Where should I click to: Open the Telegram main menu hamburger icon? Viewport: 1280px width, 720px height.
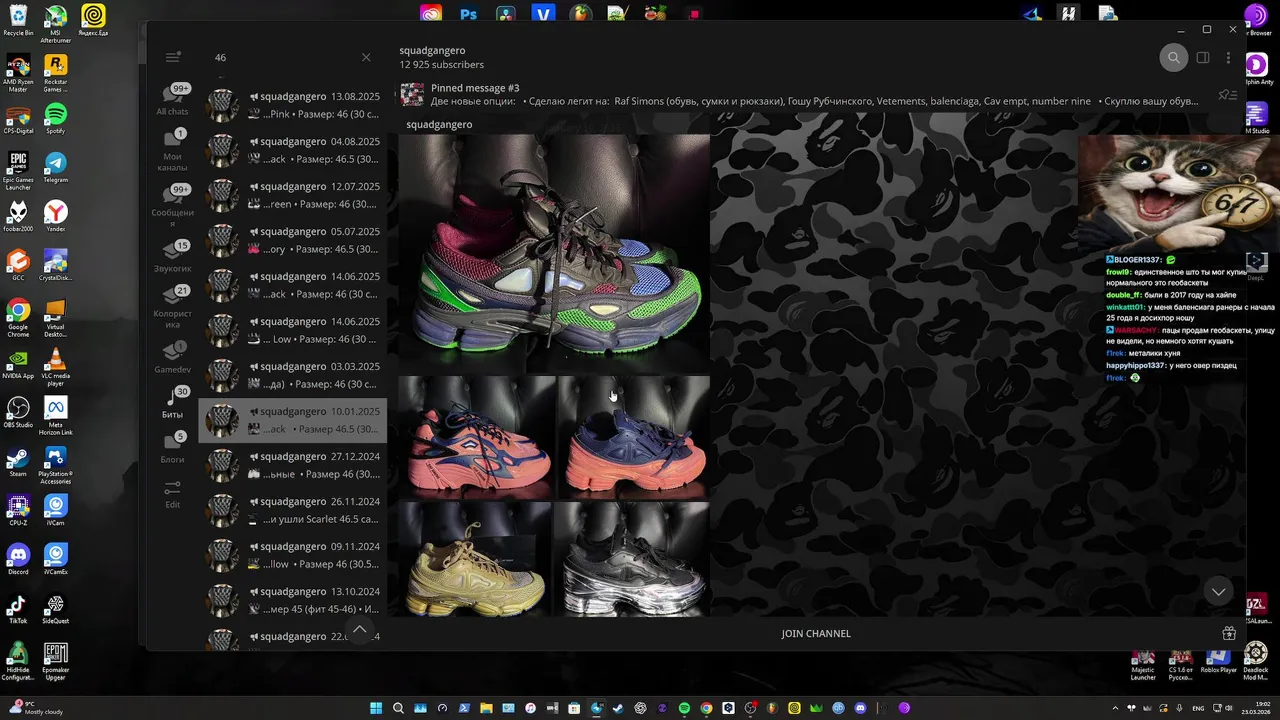(x=173, y=57)
